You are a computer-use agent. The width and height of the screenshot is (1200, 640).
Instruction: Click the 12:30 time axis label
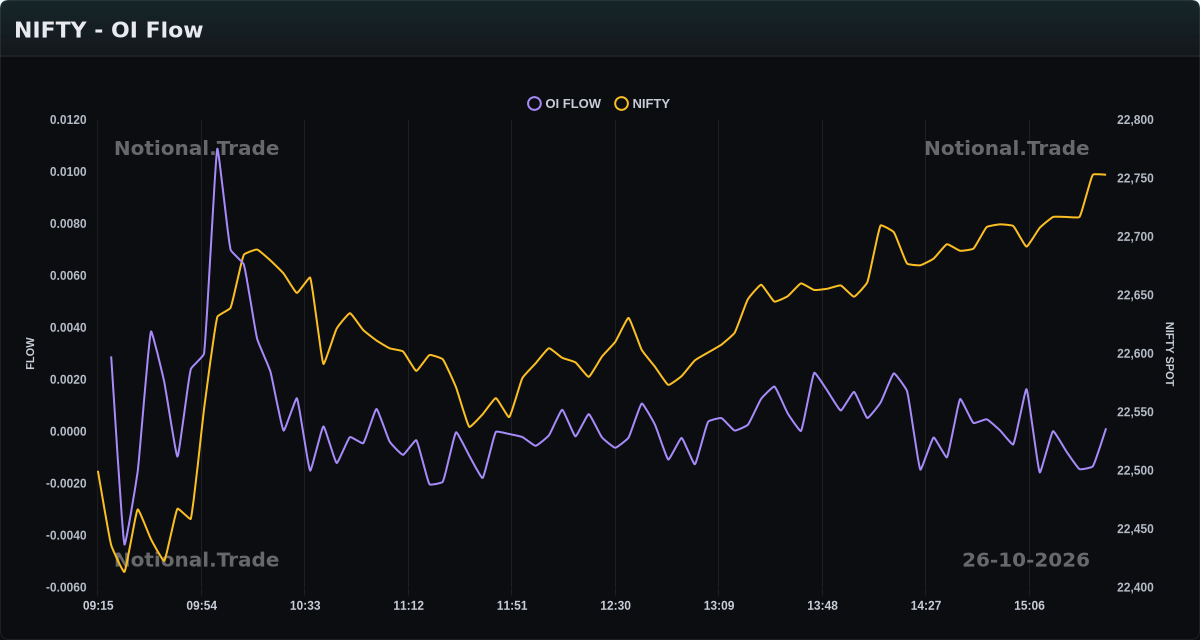[x=615, y=606]
